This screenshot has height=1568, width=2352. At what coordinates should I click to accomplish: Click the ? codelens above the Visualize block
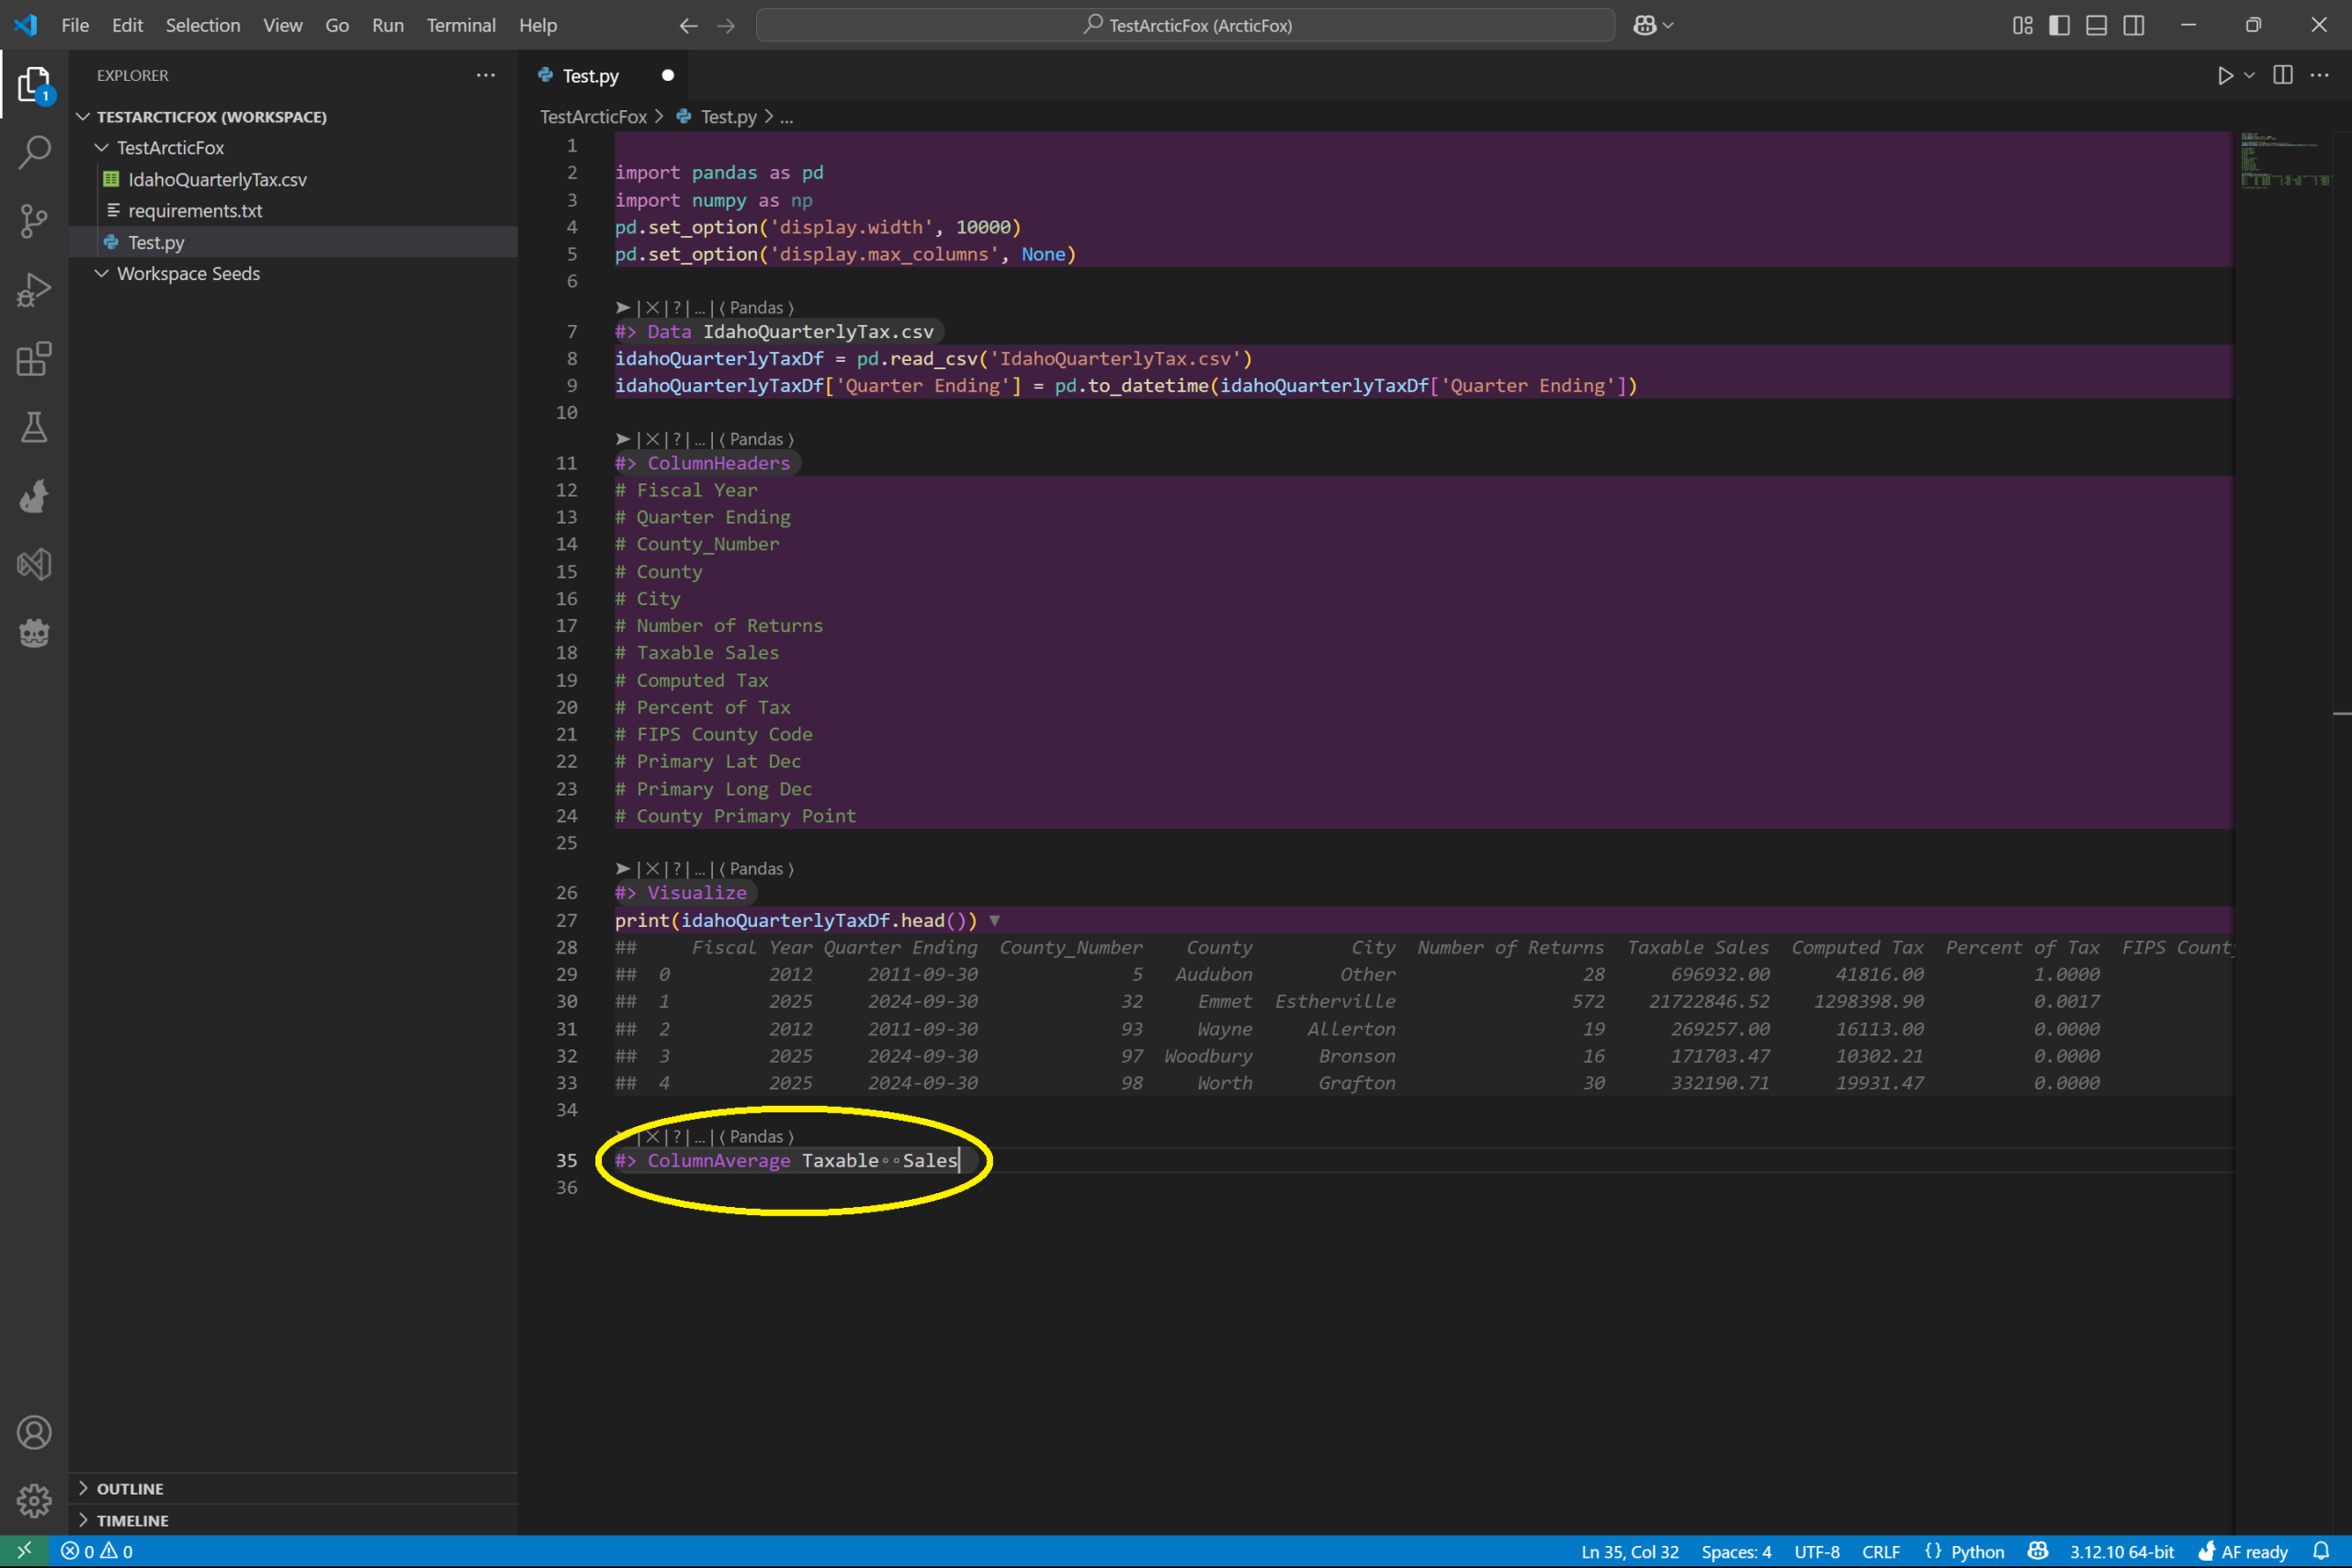pyautogui.click(x=677, y=869)
